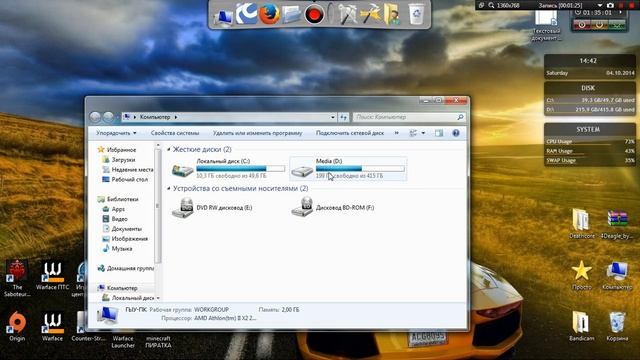Open Explorer help with the question mark icon
Image resolution: width=640 pixels, height=360 pixels.
pyautogui.click(x=456, y=133)
